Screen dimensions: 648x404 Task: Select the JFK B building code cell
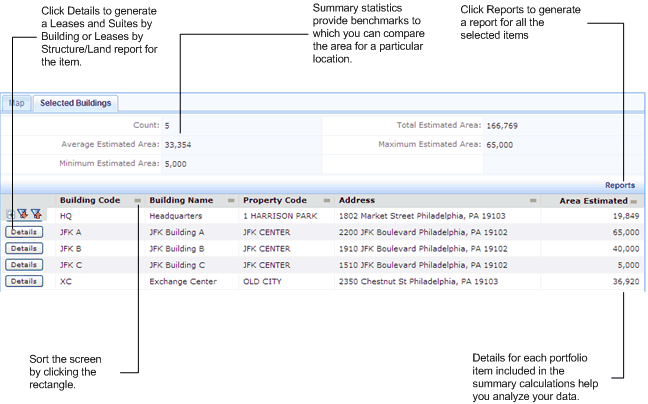pyautogui.click(x=70, y=249)
